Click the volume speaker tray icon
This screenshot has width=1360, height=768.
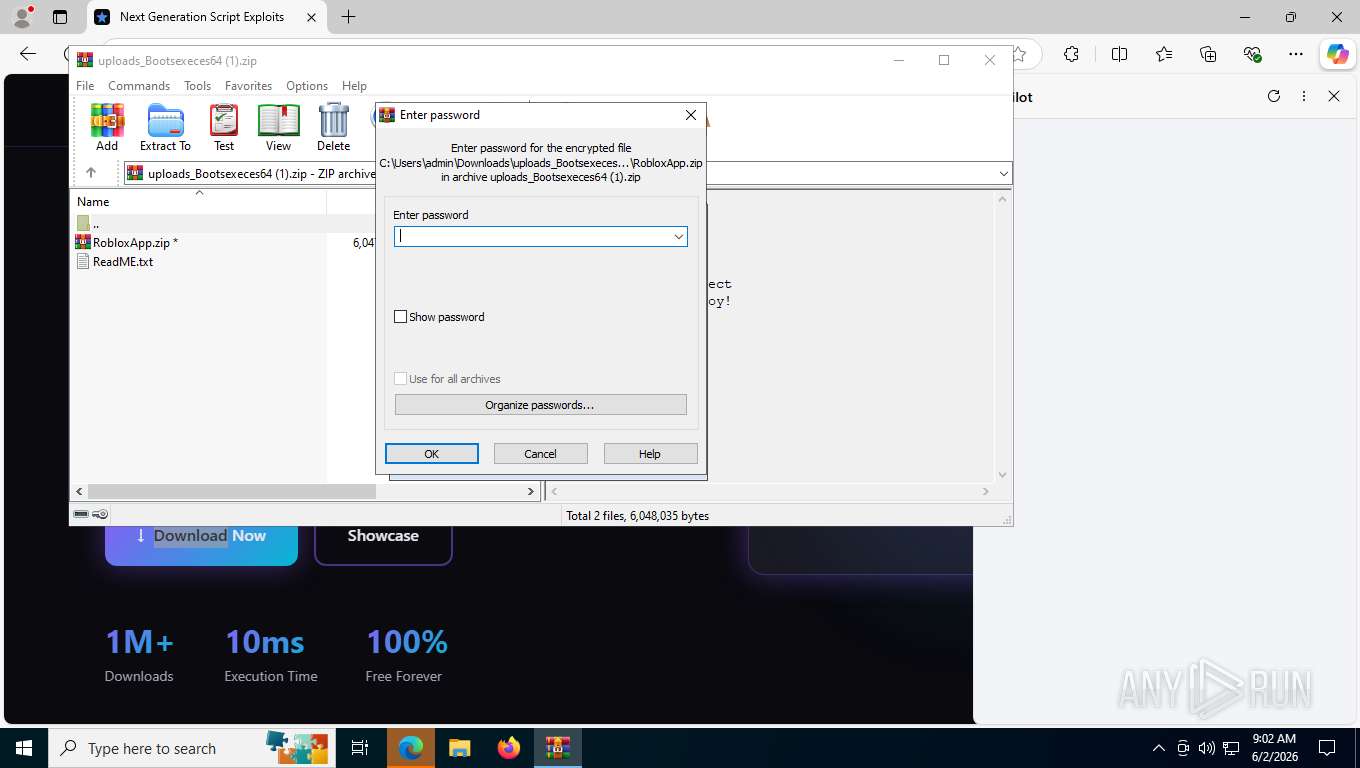(1206, 748)
